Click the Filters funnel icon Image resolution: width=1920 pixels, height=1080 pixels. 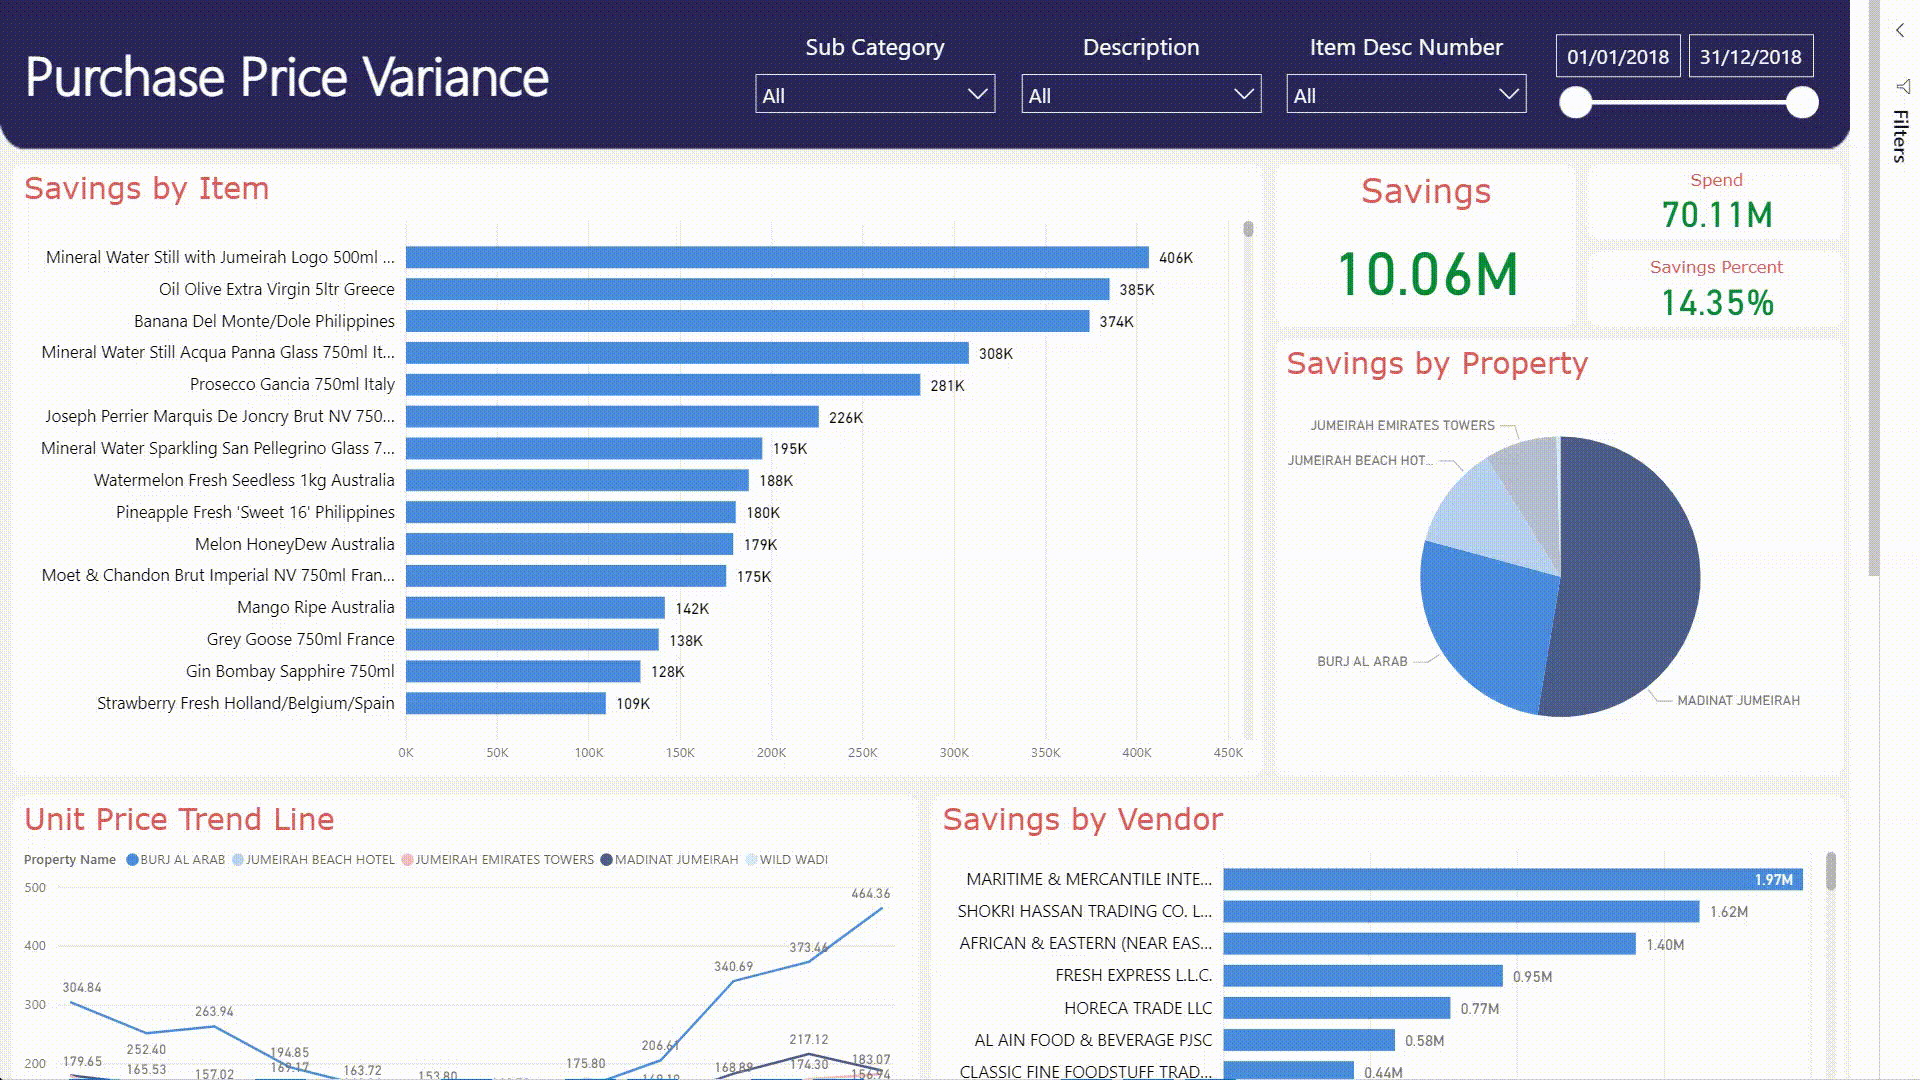tap(1902, 87)
